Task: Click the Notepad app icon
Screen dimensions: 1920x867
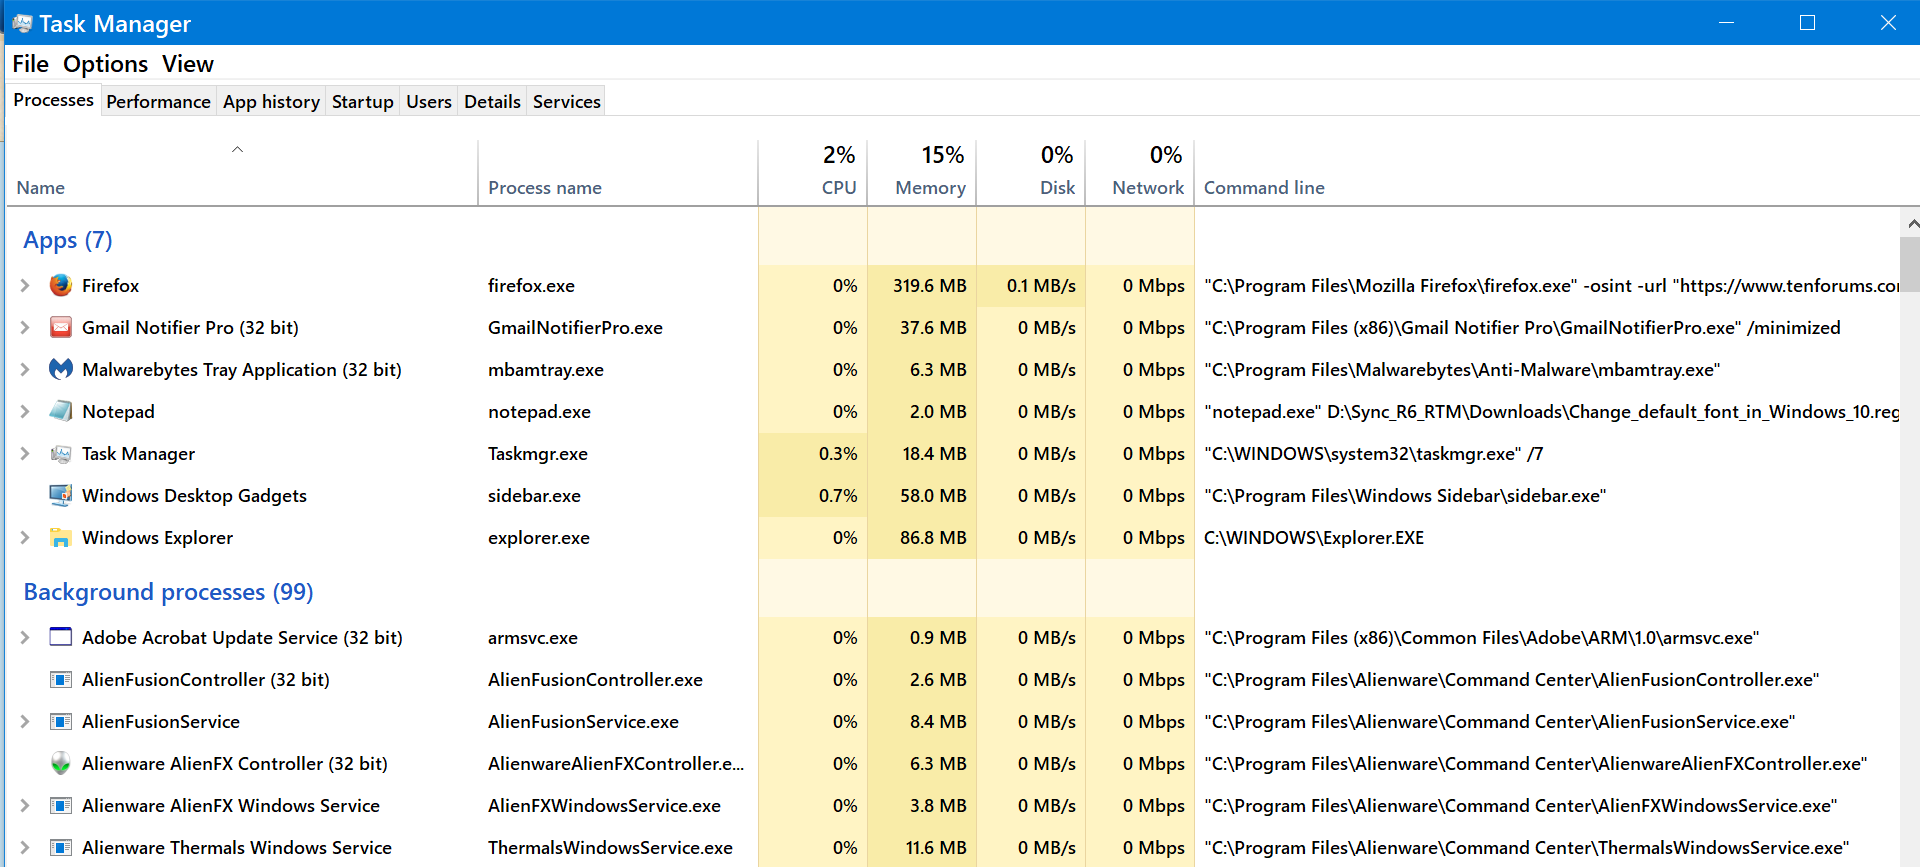Action: 61,411
